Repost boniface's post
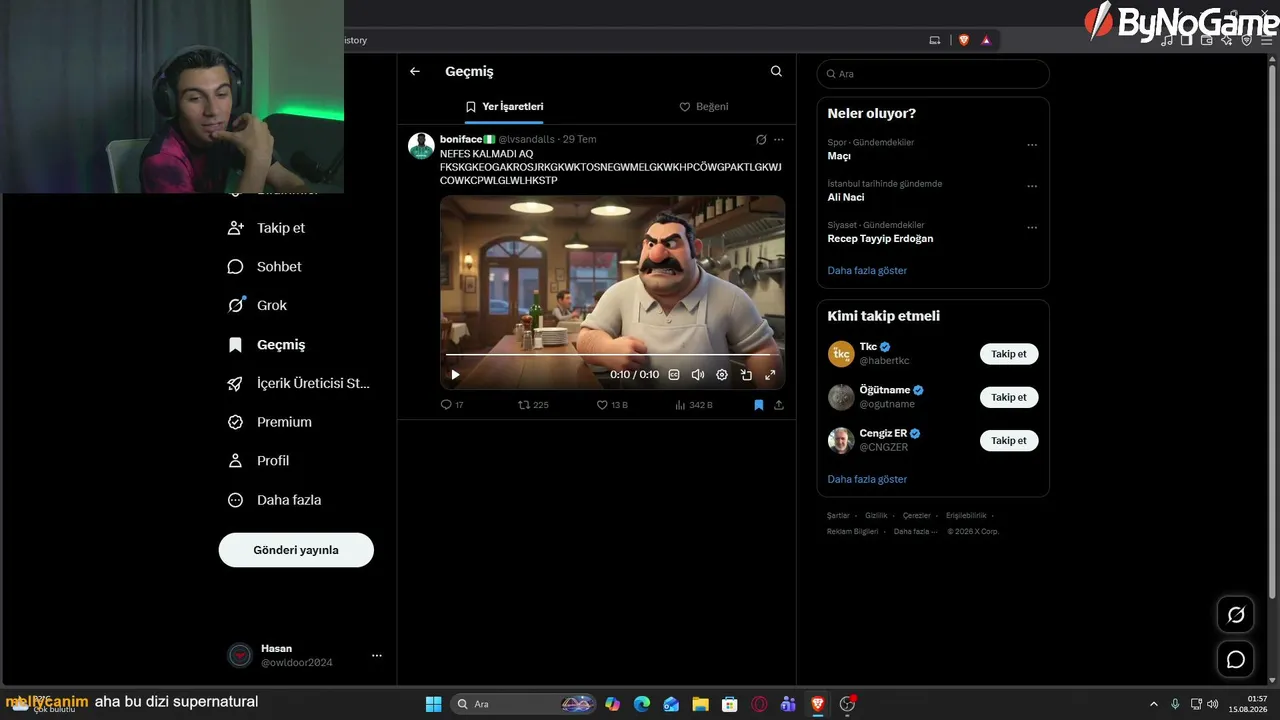 (533, 405)
